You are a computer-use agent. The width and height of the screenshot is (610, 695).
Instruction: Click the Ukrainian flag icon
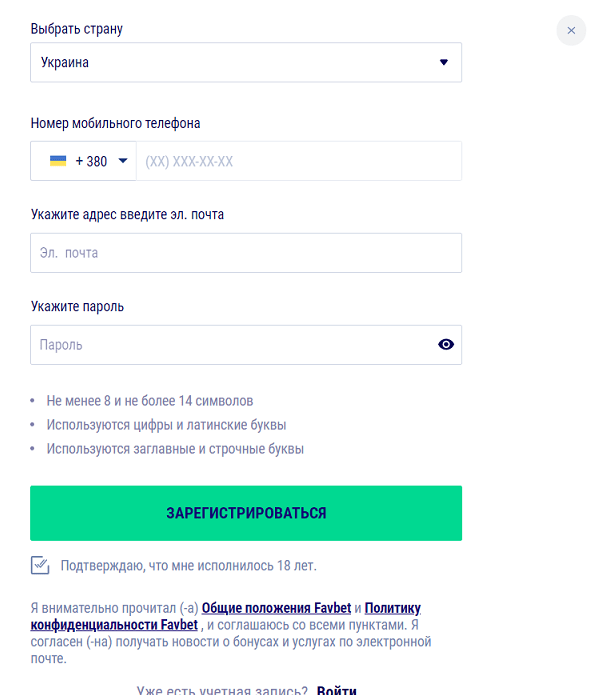(58, 161)
